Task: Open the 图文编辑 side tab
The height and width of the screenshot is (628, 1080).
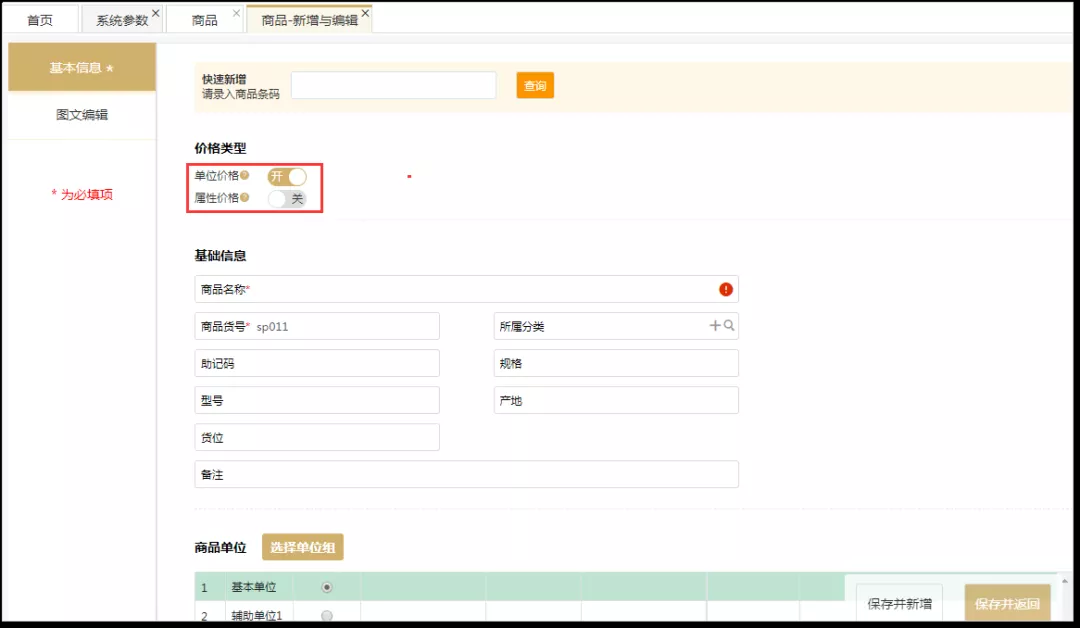Action: coord(82,115)
